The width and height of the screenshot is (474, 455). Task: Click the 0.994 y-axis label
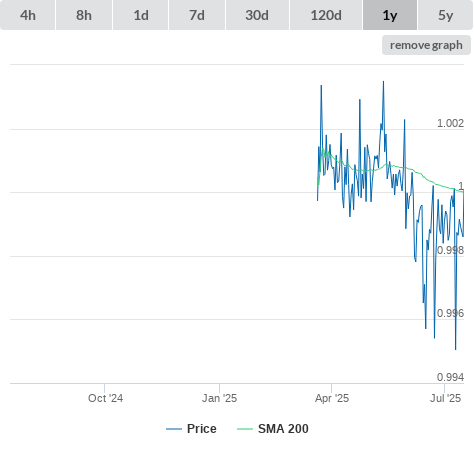pos(450,377)
